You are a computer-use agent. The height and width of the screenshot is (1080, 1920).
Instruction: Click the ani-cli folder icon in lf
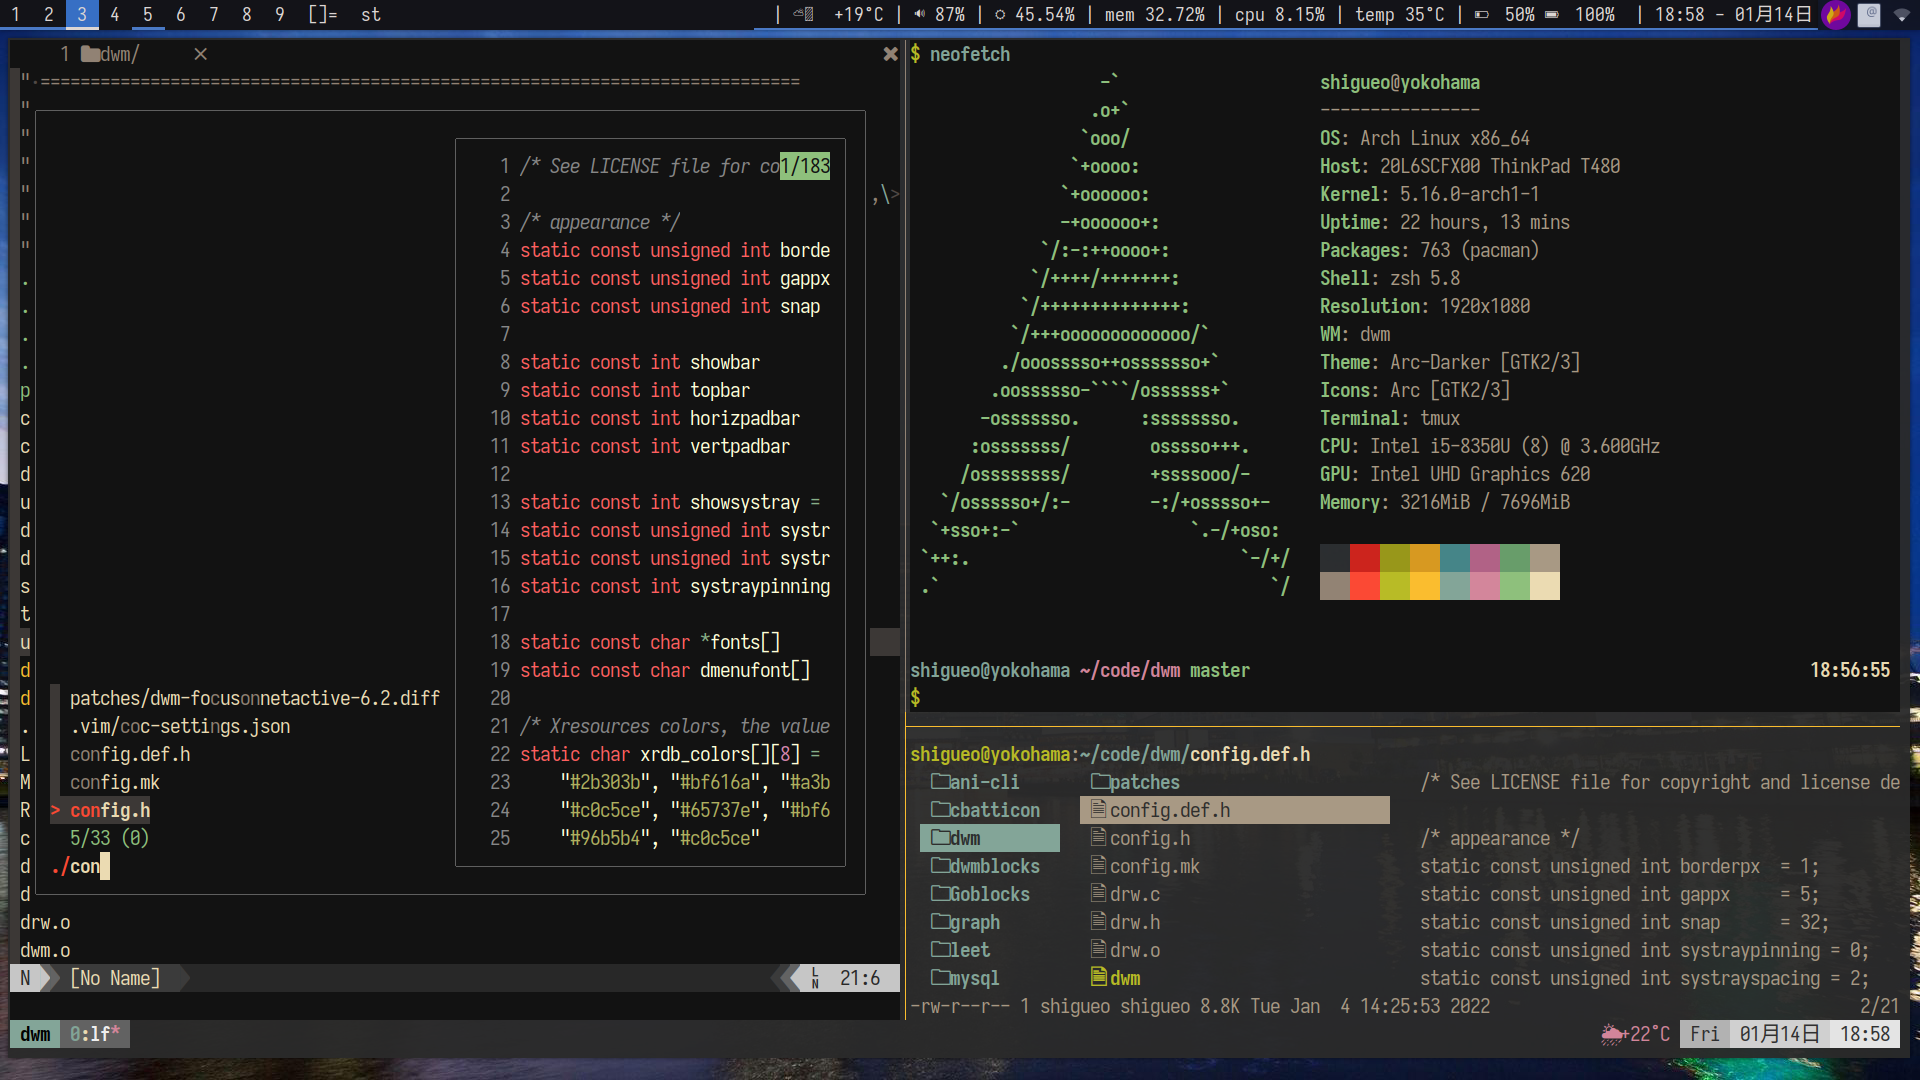940,782
